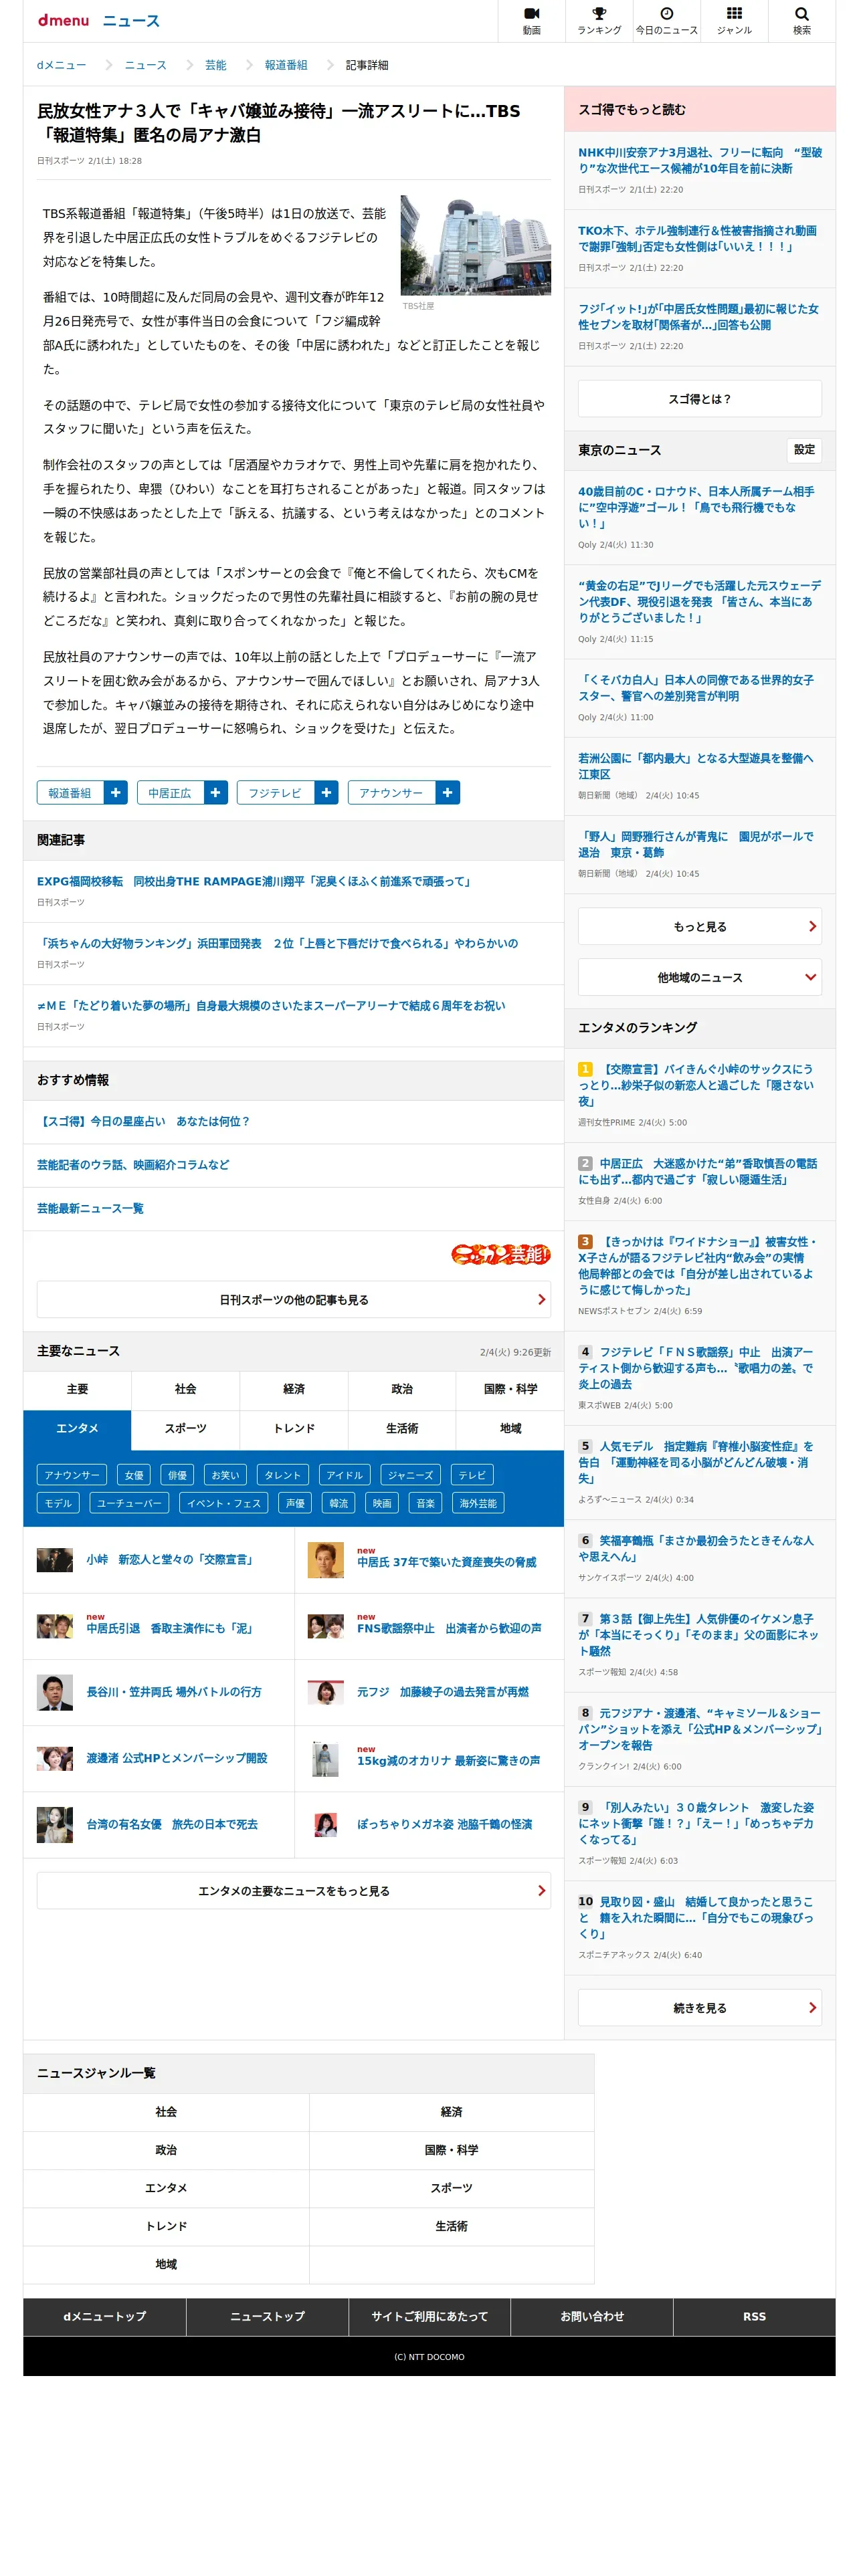Open 芸能最新ニュース一覧 link
Image resolution: width=859 pixels, height=2576 pixels.
pos(90,1208)
